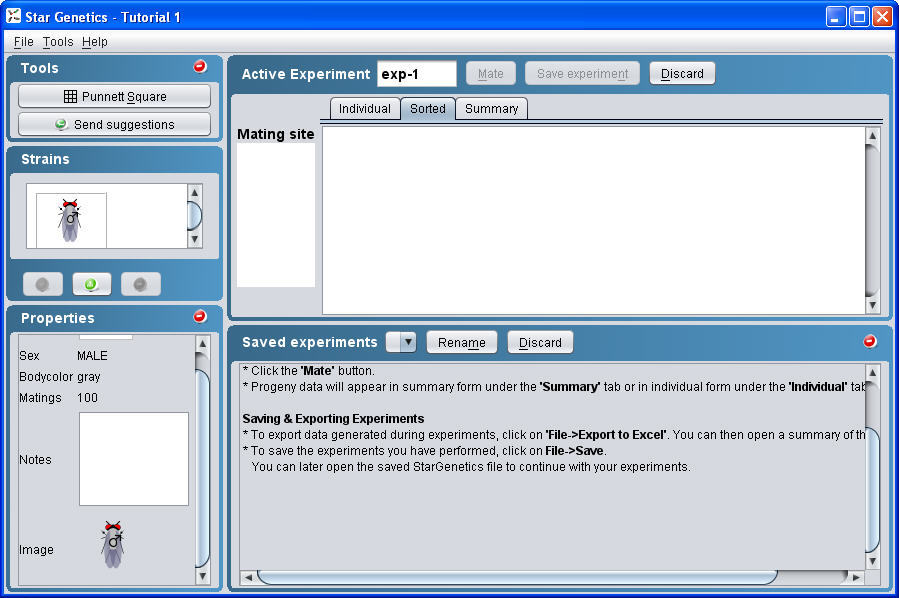Click the Notes text area
Image resolution: width=899 pixels, height=598 pixels.
[x=134, y=459]
